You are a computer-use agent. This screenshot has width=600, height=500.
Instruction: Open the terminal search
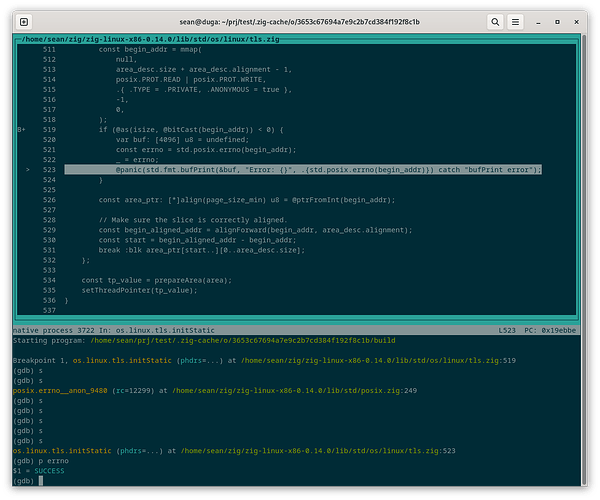[x=495, y=22]
